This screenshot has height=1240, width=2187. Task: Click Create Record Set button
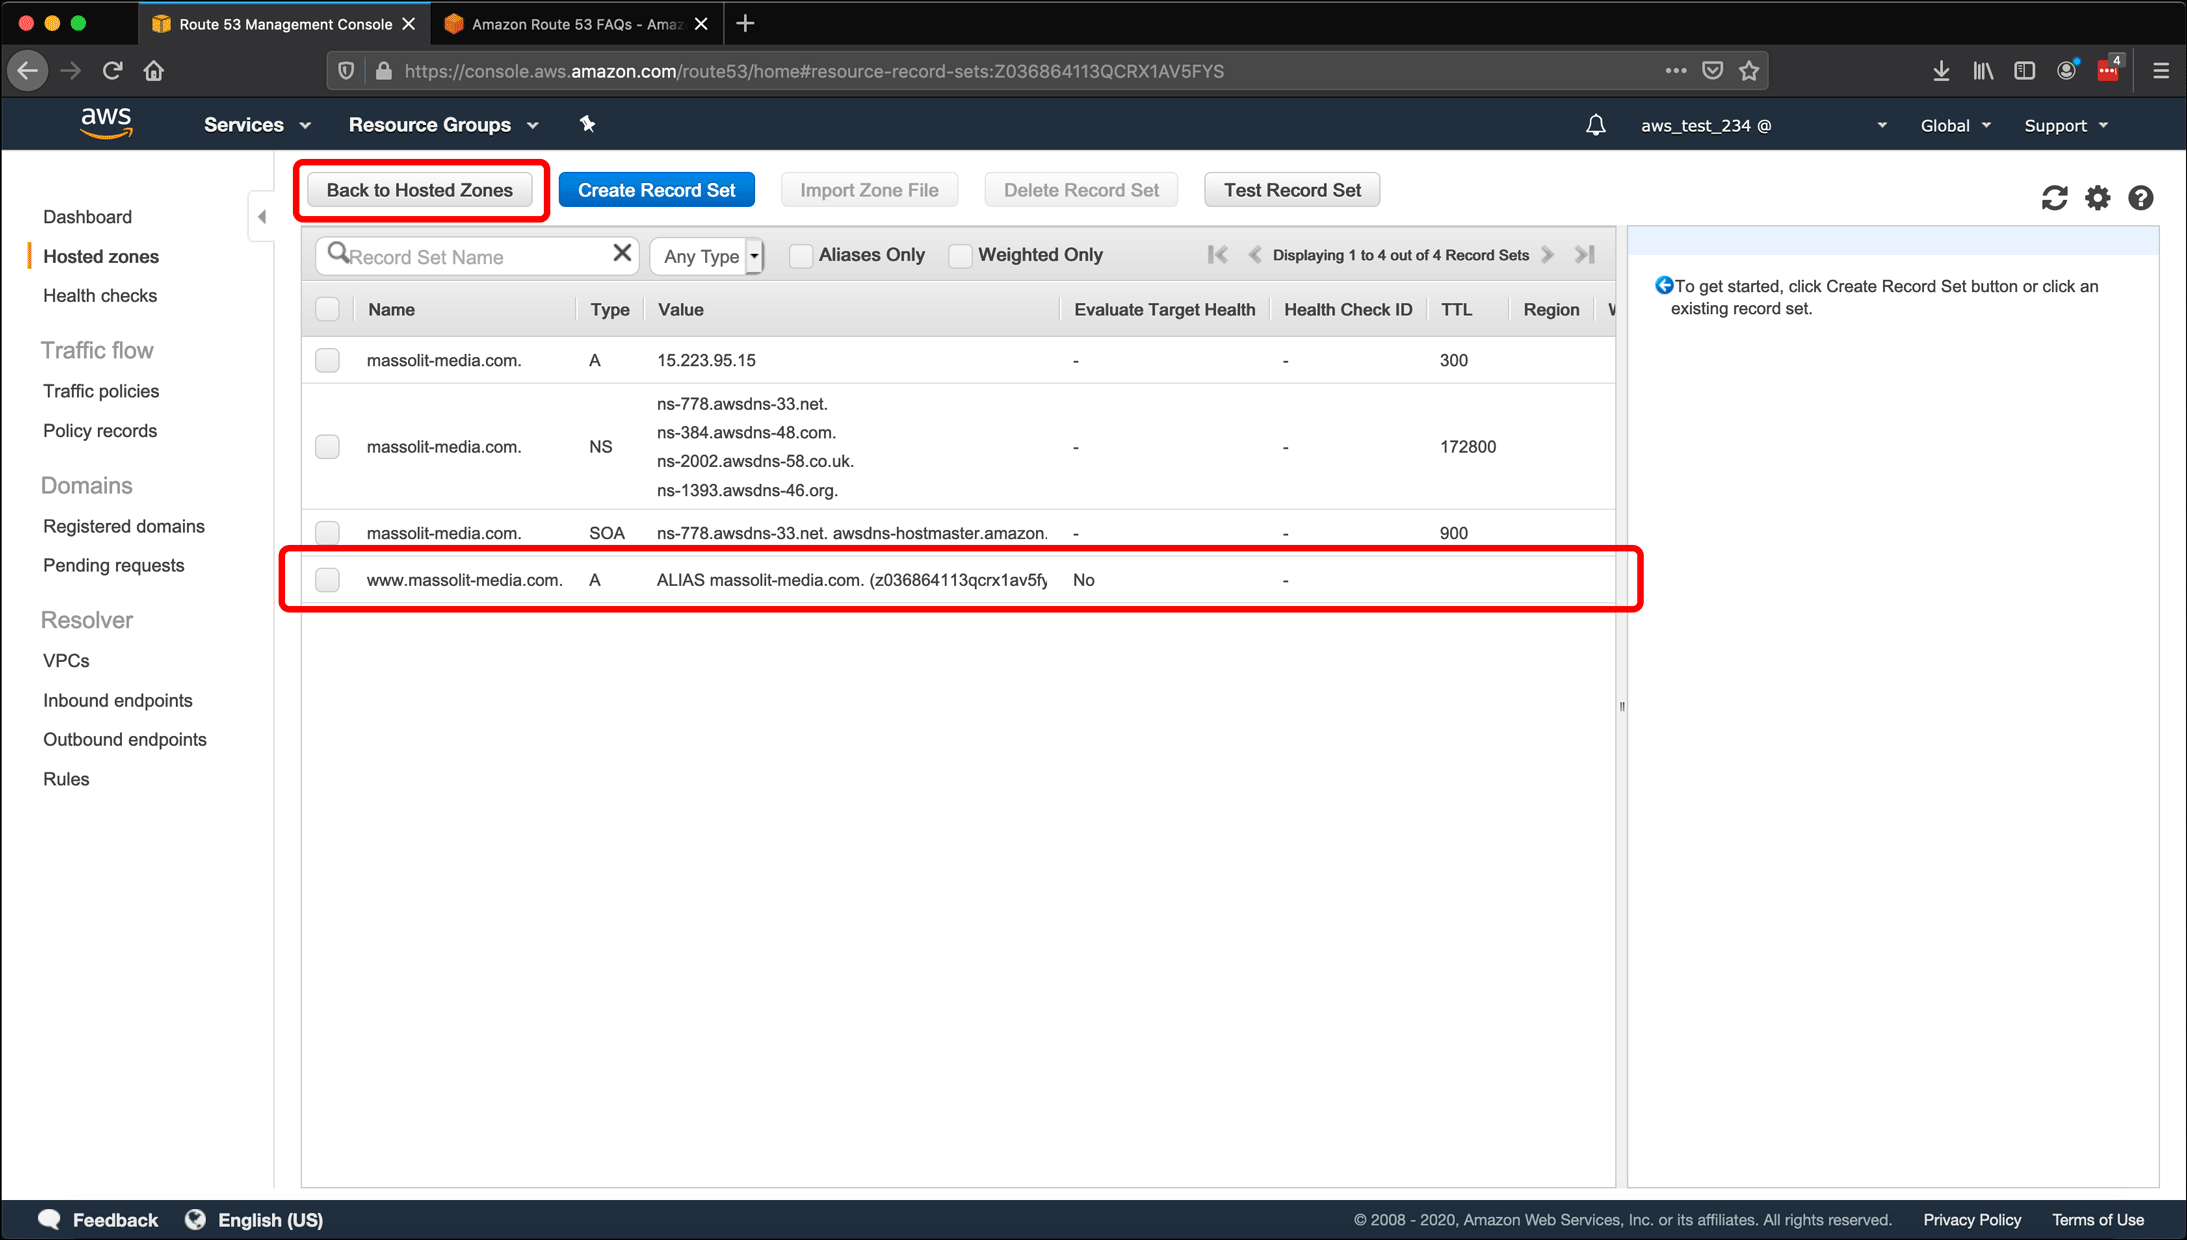(x=656, y=190)
